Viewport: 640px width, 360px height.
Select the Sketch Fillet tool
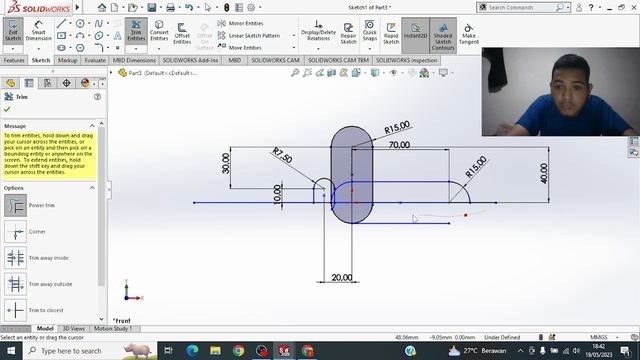pos(99,48)
